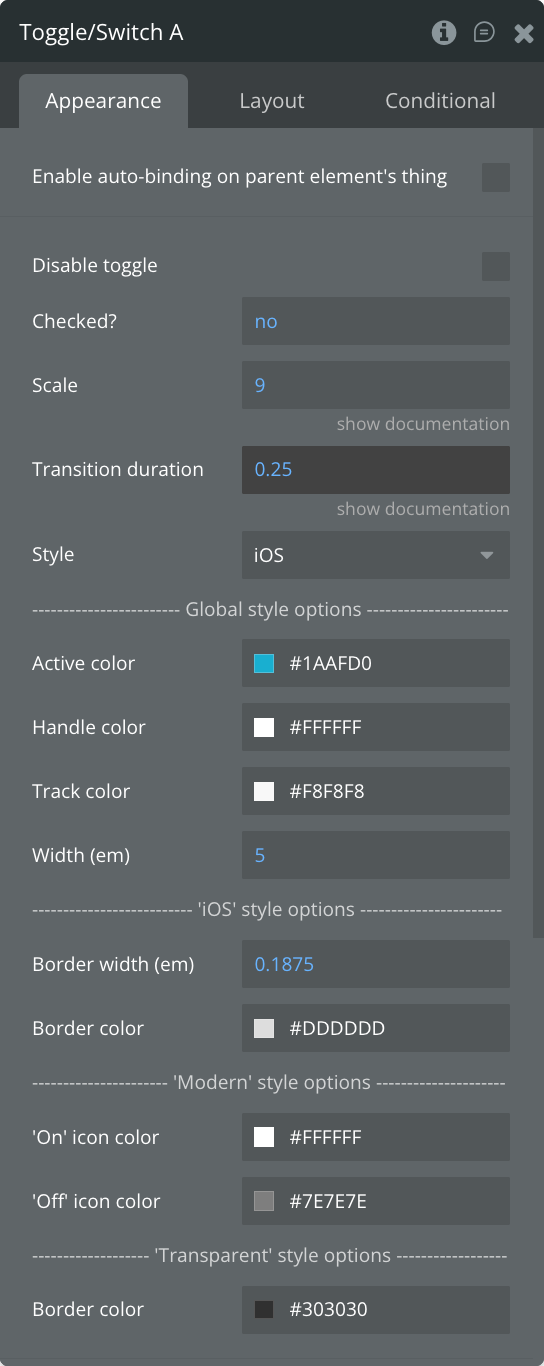Open the Track color swatch
The image size is (544, 1366).
click(x=264, y=792)
